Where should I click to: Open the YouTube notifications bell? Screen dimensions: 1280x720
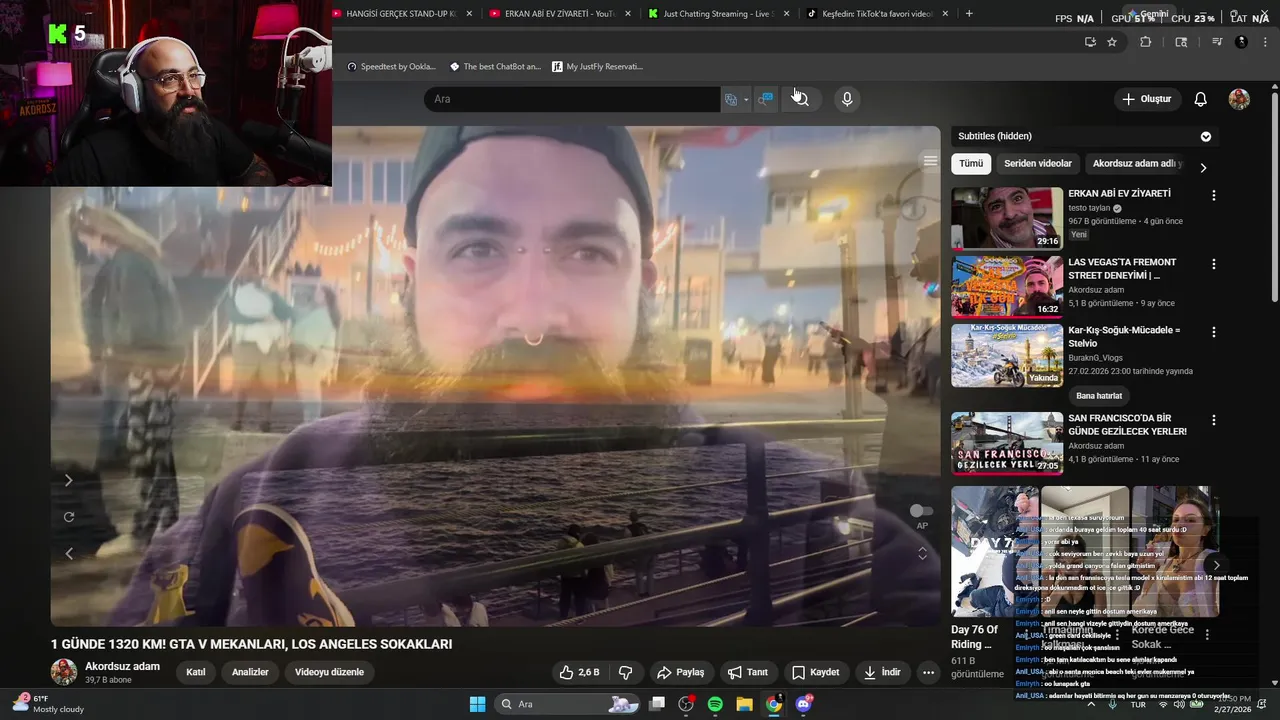tap(1200, 99)
